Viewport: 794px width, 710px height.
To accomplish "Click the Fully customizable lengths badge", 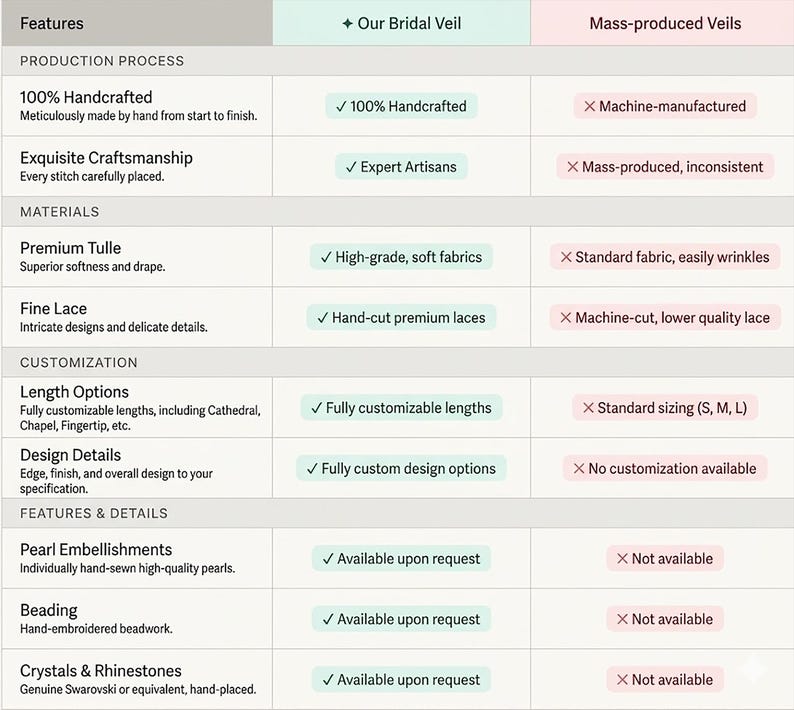I will pyautogui.click(x=402, y=408).
